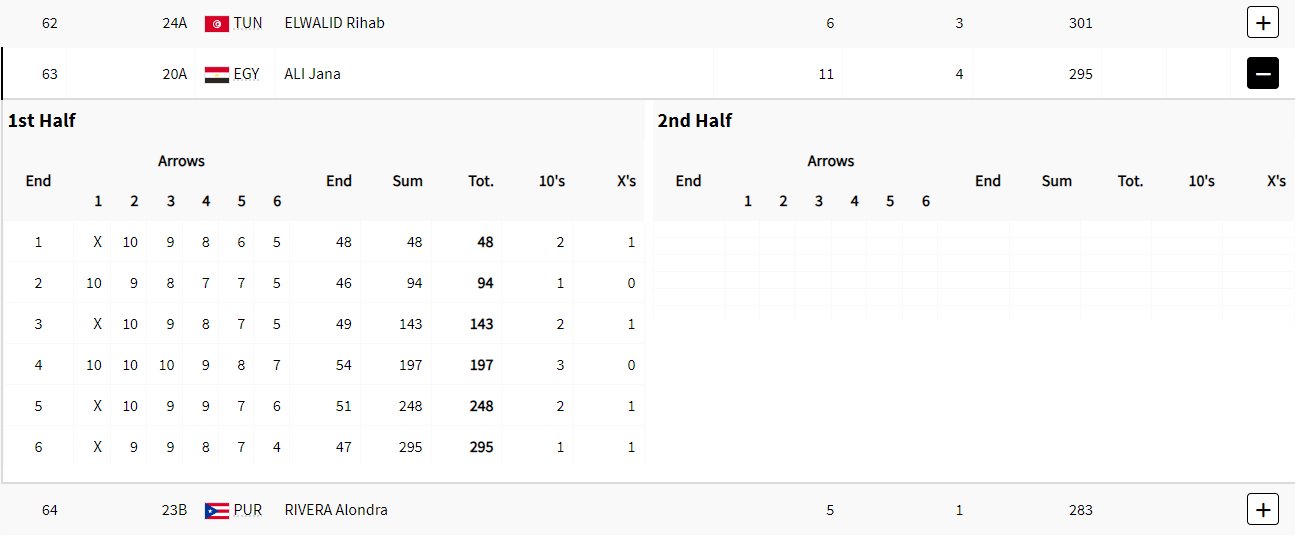1295x536 pixels.
Task: Click end 6 running total 295 in bold
Action: point(481,447)
